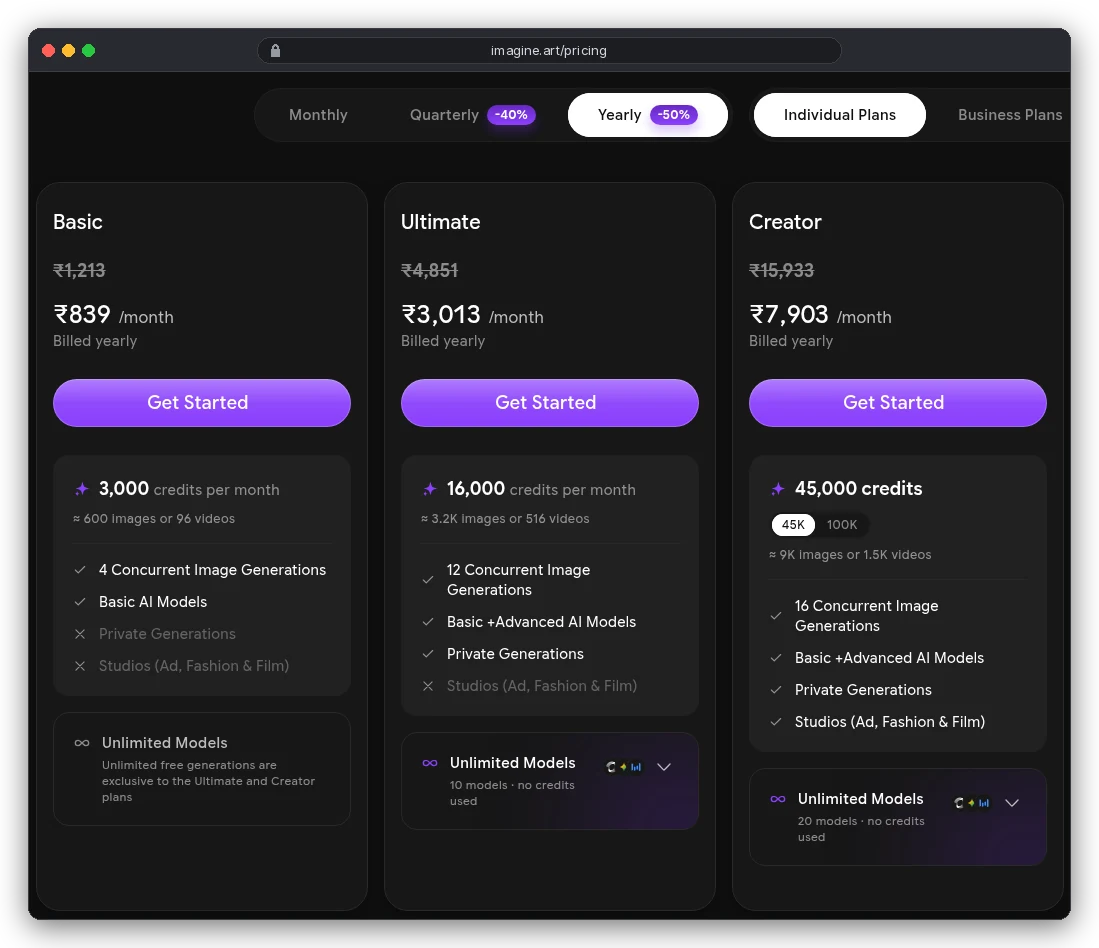
Task: Click checkmark beside Creator plan Studios
Action: point(776,722)
